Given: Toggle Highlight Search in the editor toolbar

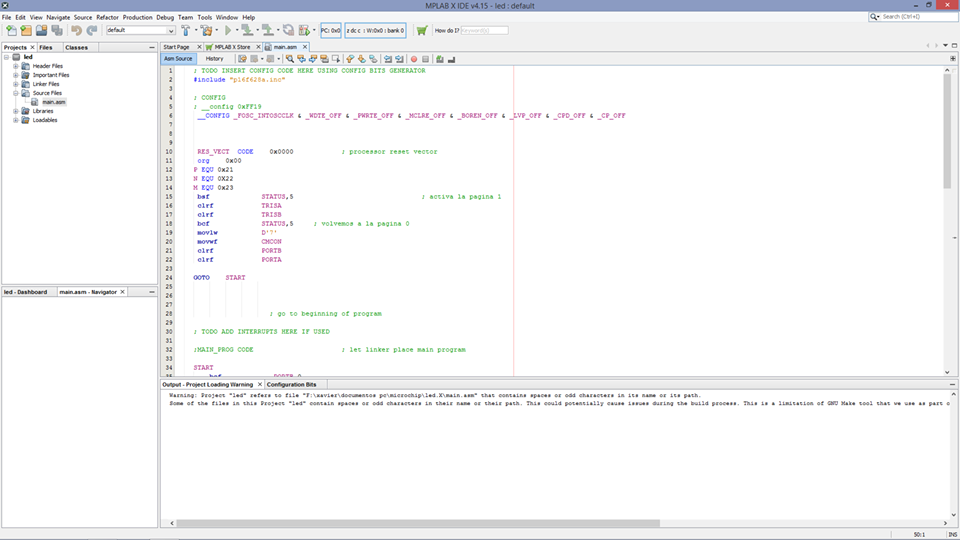Looking at the screenshot, I should point(324,59).
